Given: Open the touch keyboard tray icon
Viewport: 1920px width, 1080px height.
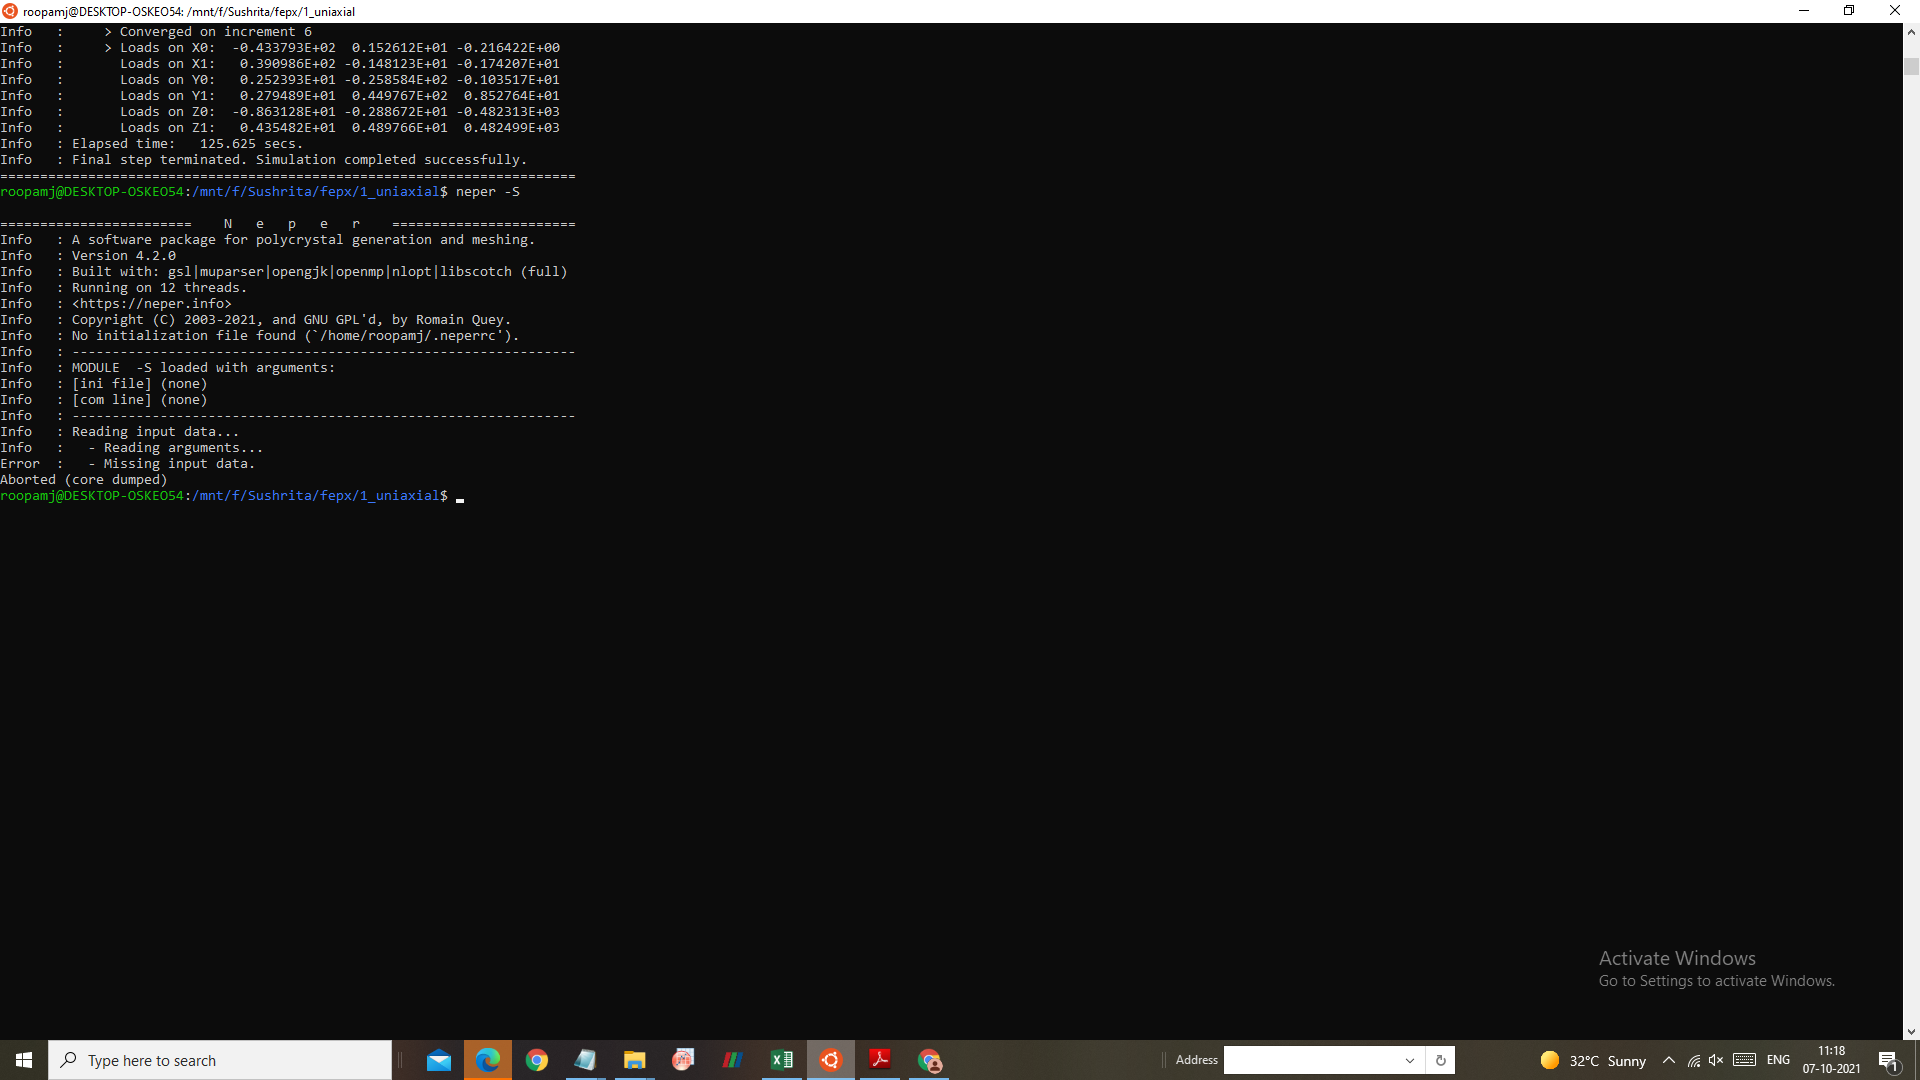Looking at the screenshot, I should (1745, 1060).
